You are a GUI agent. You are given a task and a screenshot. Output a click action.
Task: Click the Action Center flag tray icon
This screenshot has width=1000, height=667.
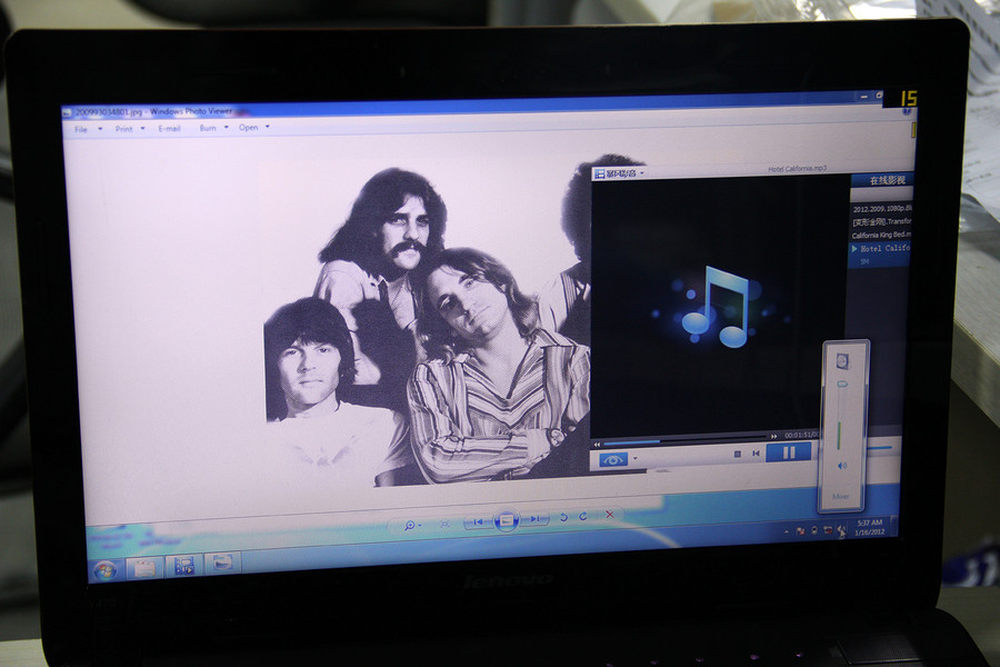pos(800,531)
